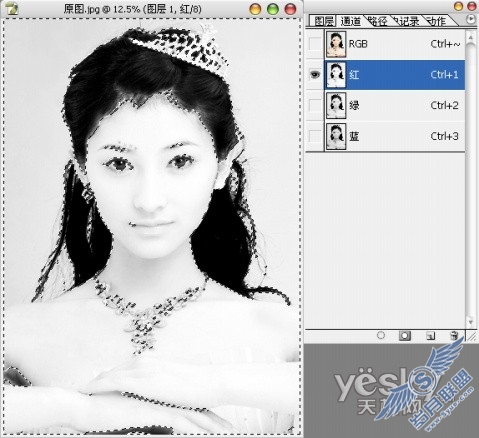
Task: Open the 历史记录 (History) tab
Action: [406, 21]
